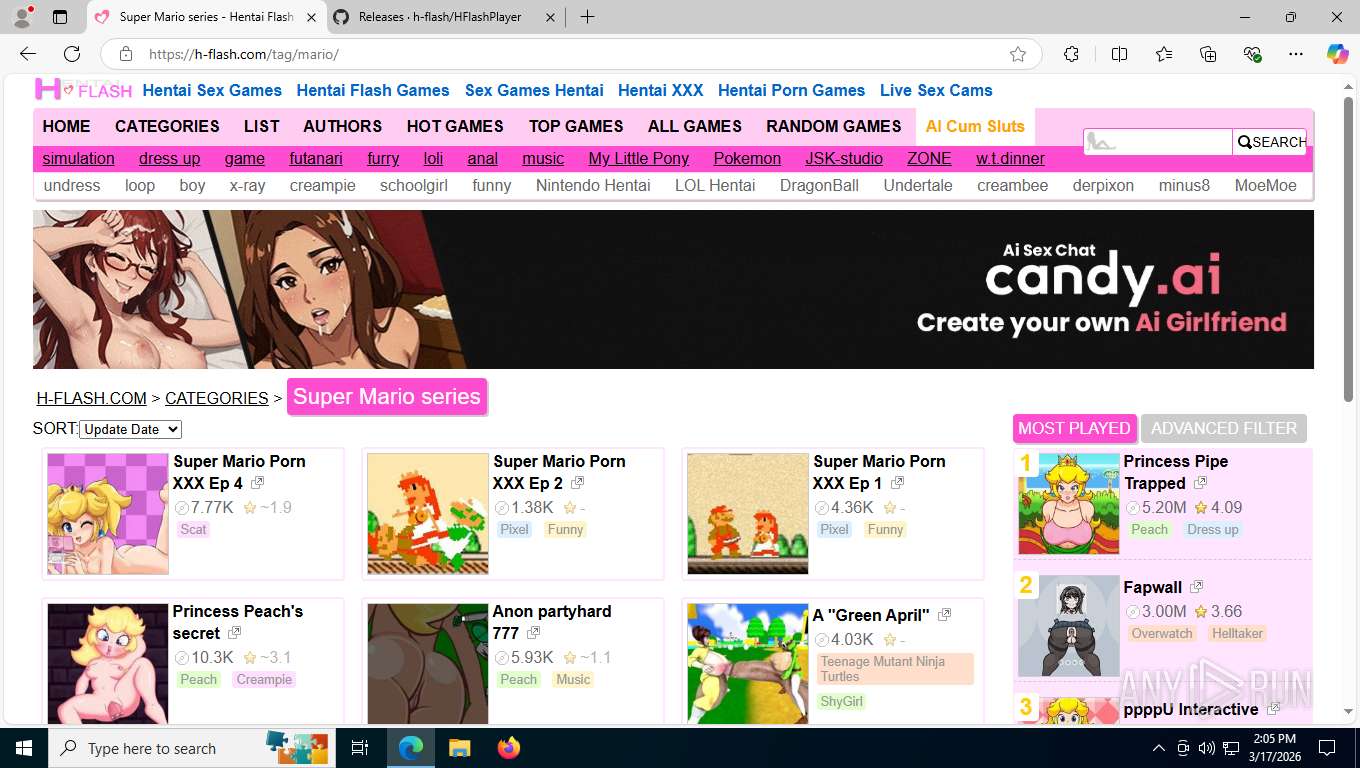View site information lock icon
The width and height of the screenshot is (1360, 768).
[x=126, y=54]
